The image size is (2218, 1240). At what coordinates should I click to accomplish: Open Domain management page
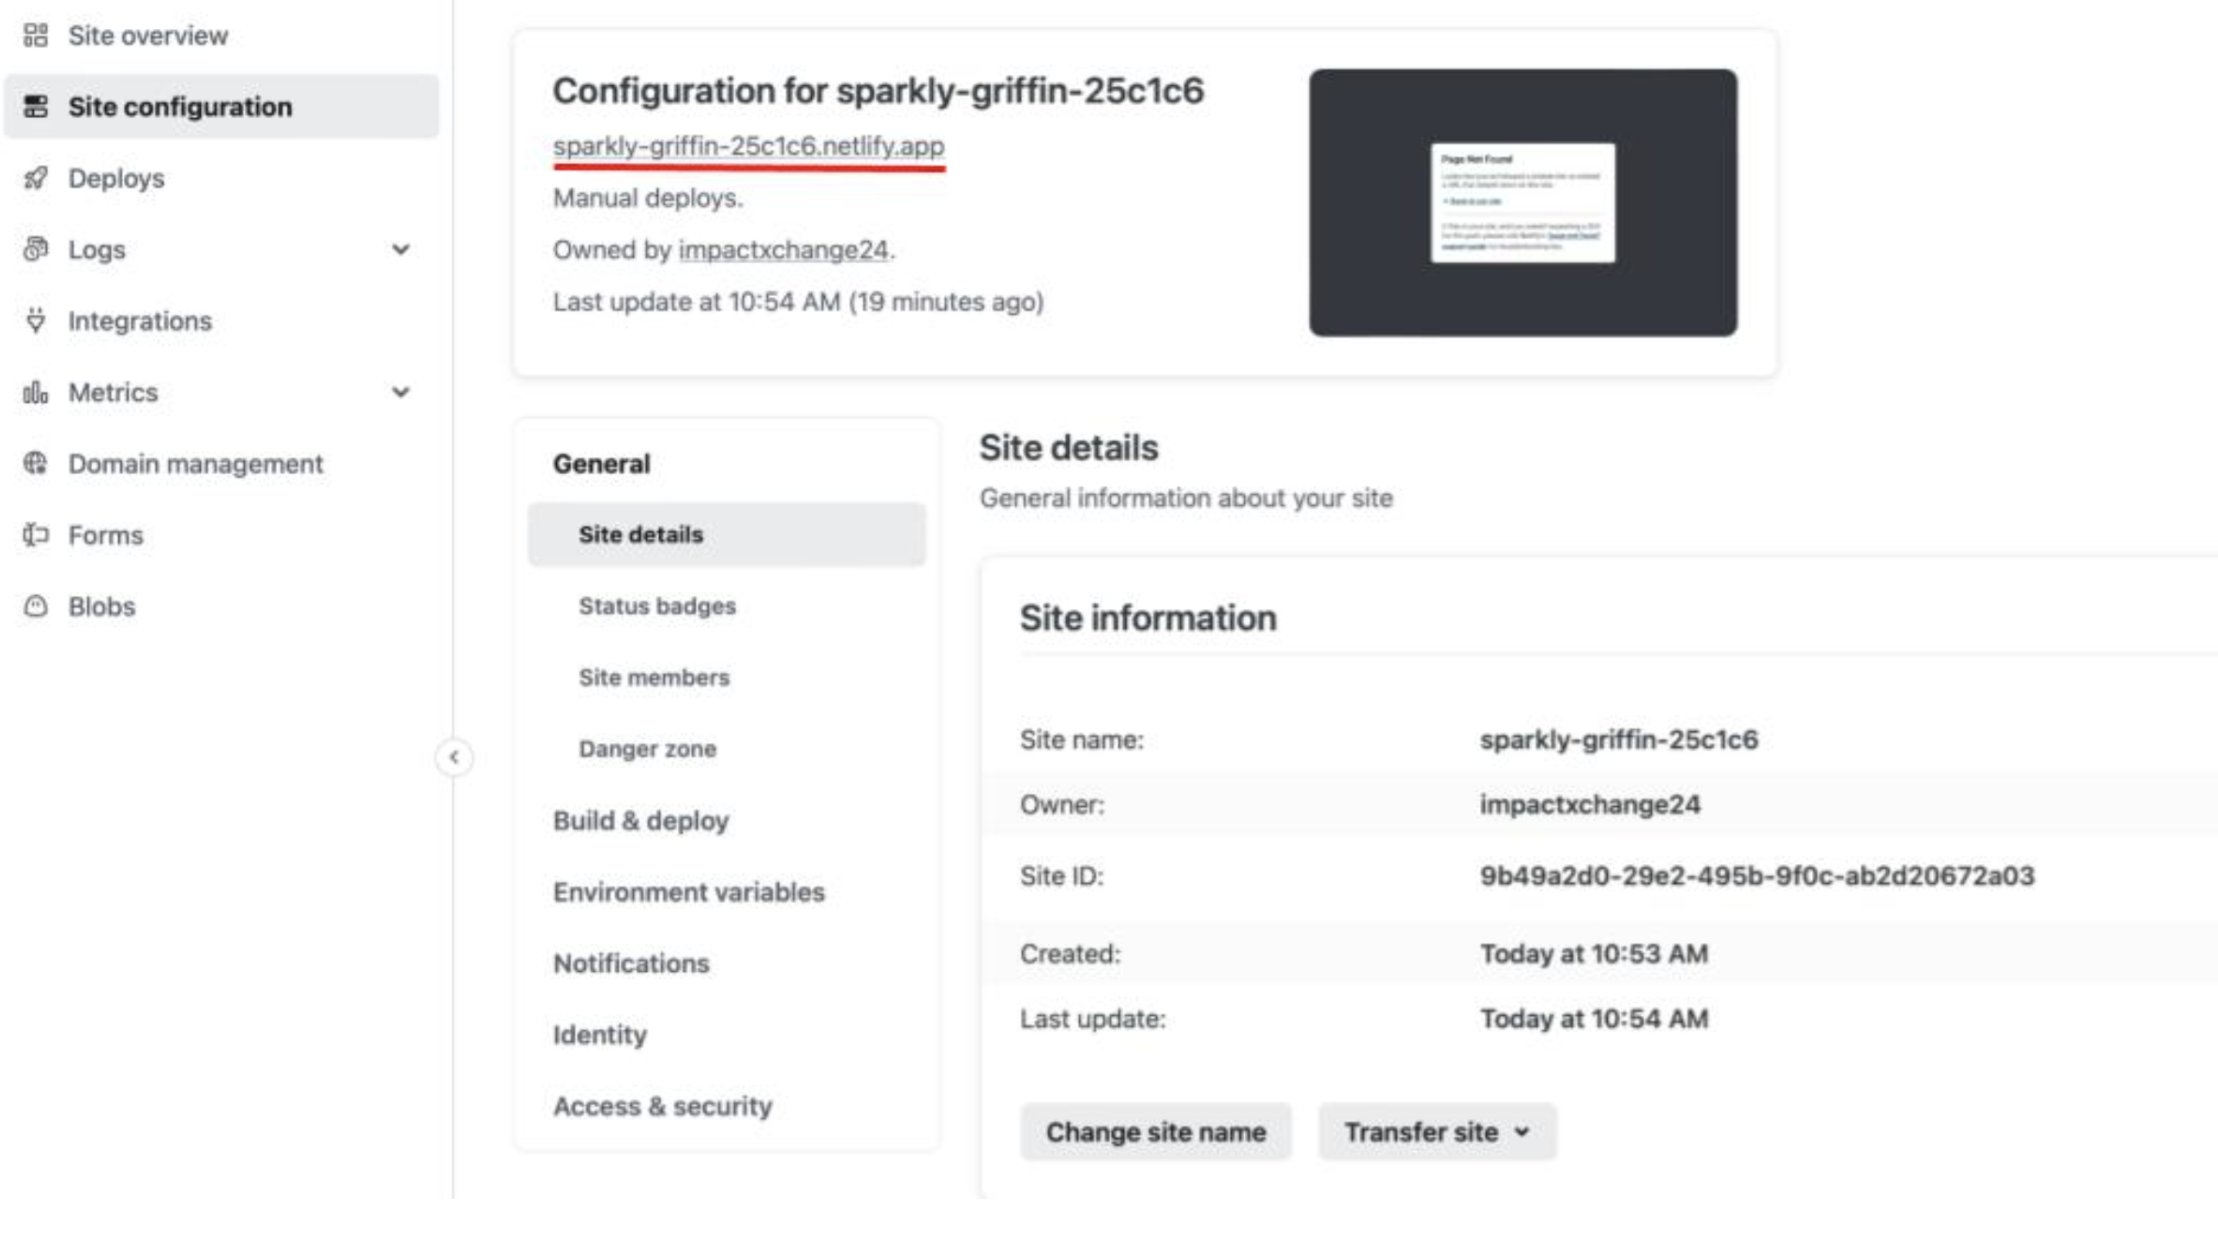[x=196, y=464]
